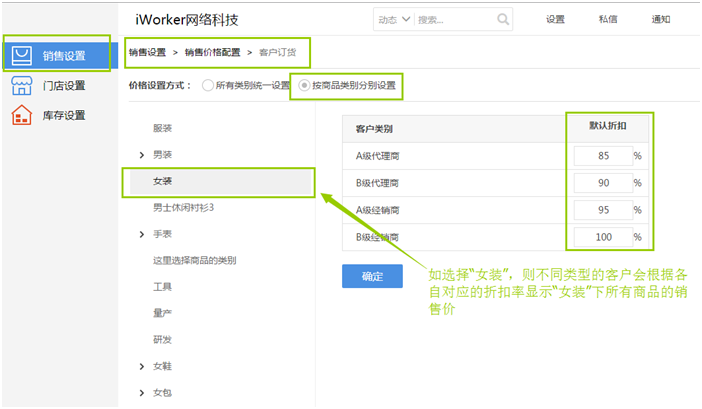Click the search magnifier icon
The image size is (702, 409).
(503, 19)
